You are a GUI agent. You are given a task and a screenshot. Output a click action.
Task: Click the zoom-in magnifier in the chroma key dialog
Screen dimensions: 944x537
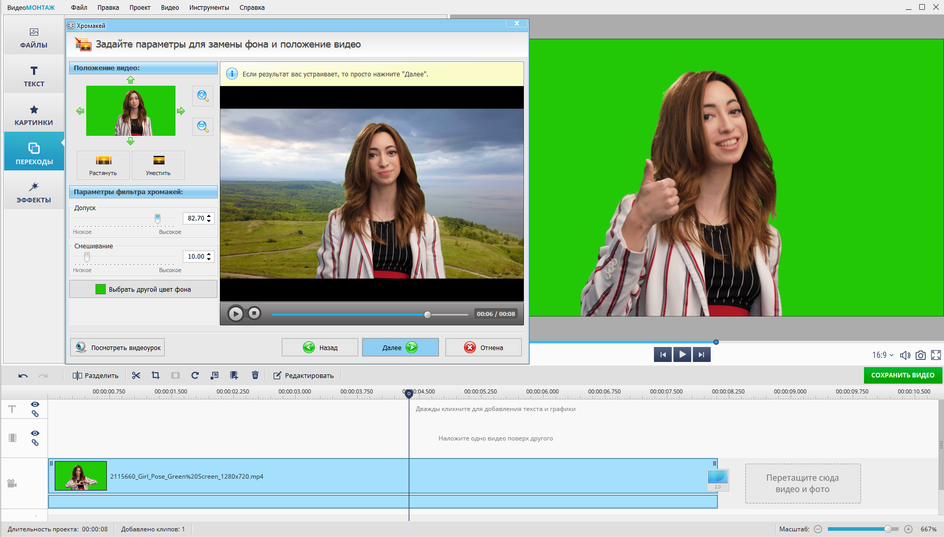(x=203, y=96)
